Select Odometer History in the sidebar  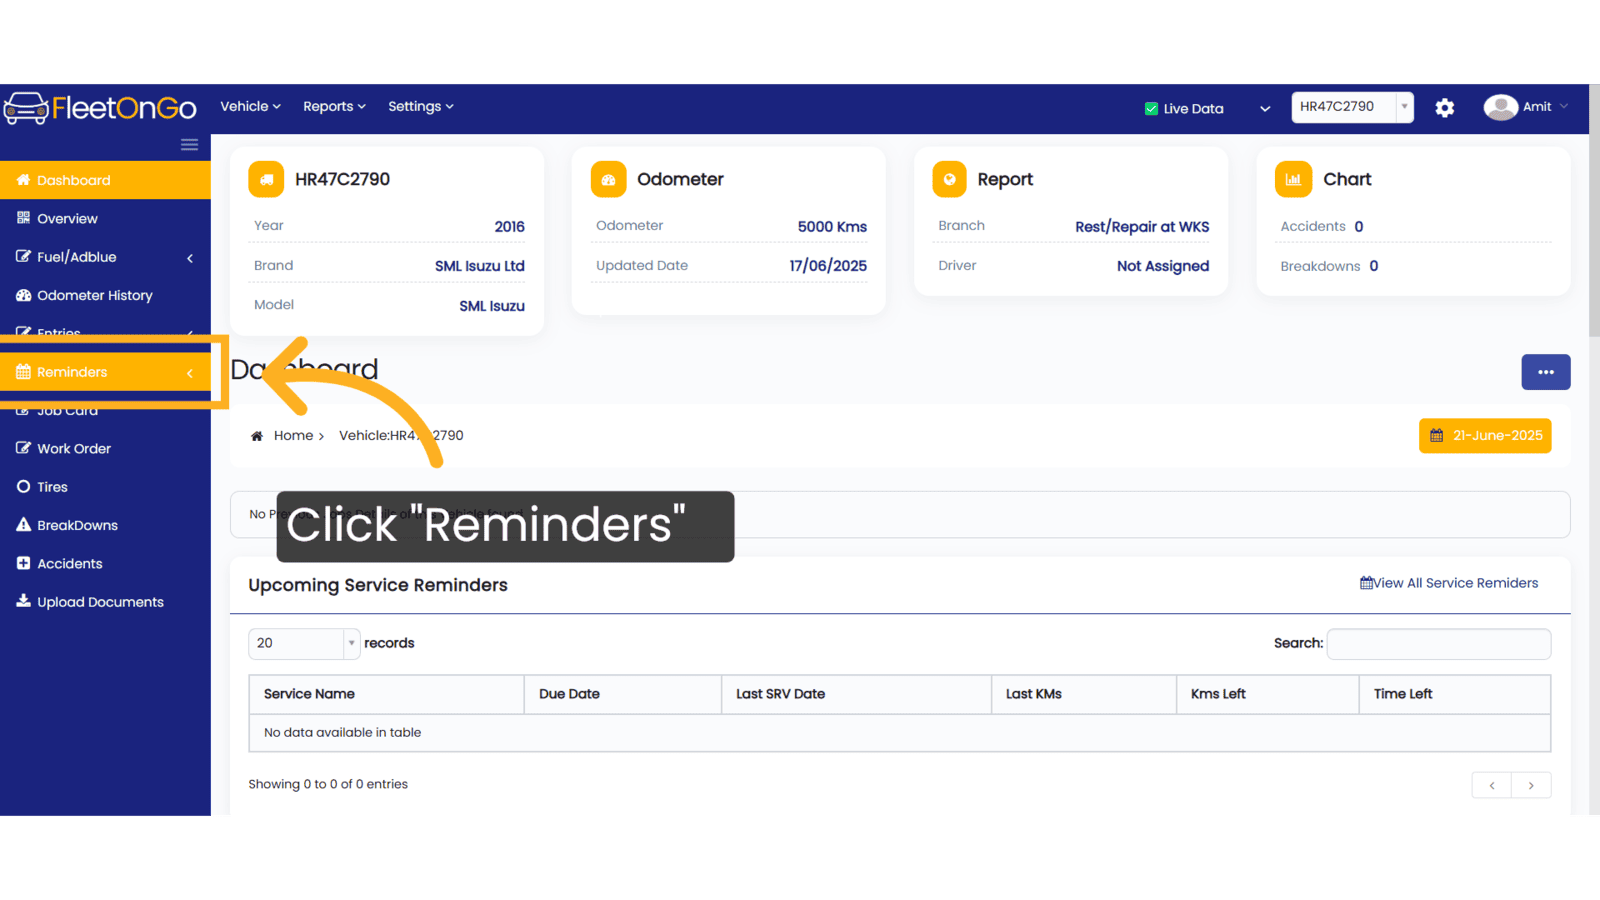[105, 295]
